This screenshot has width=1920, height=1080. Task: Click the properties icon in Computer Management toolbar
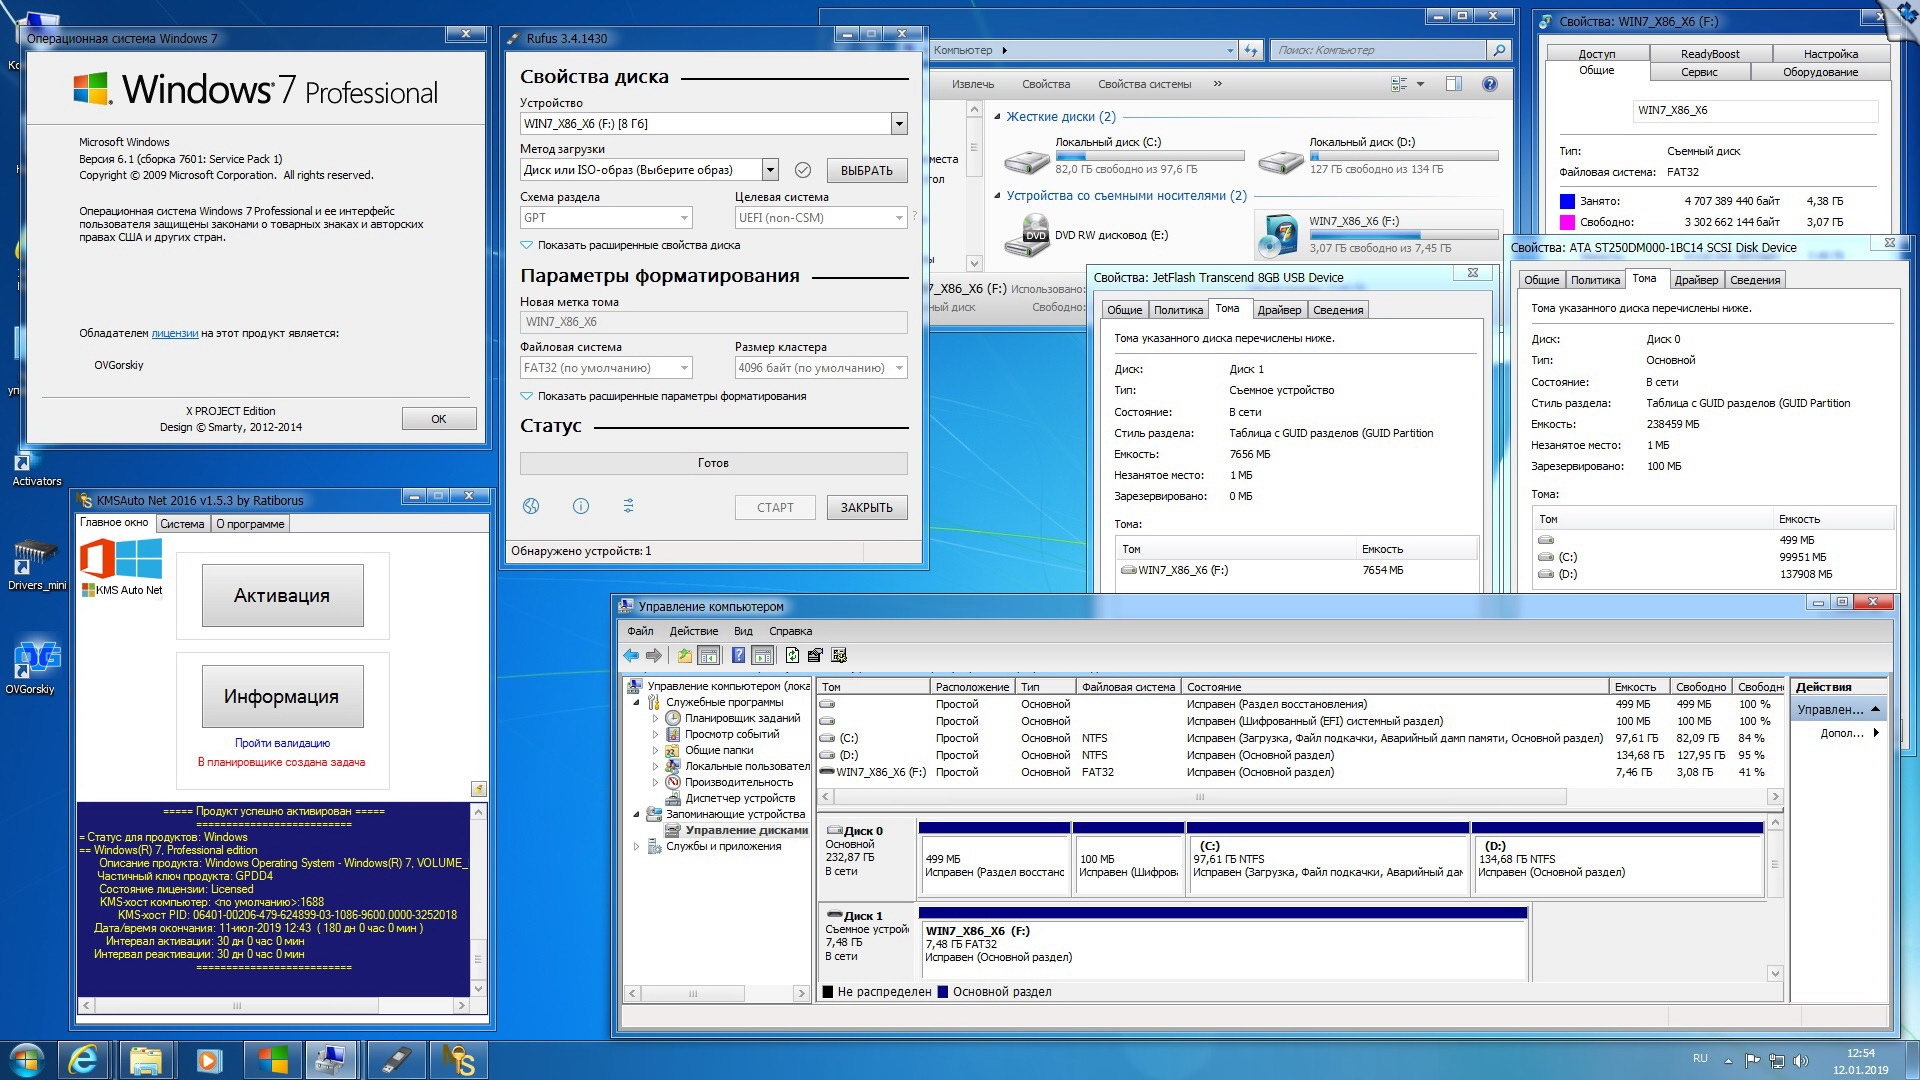pyautogui.click(x=815, y=655)
